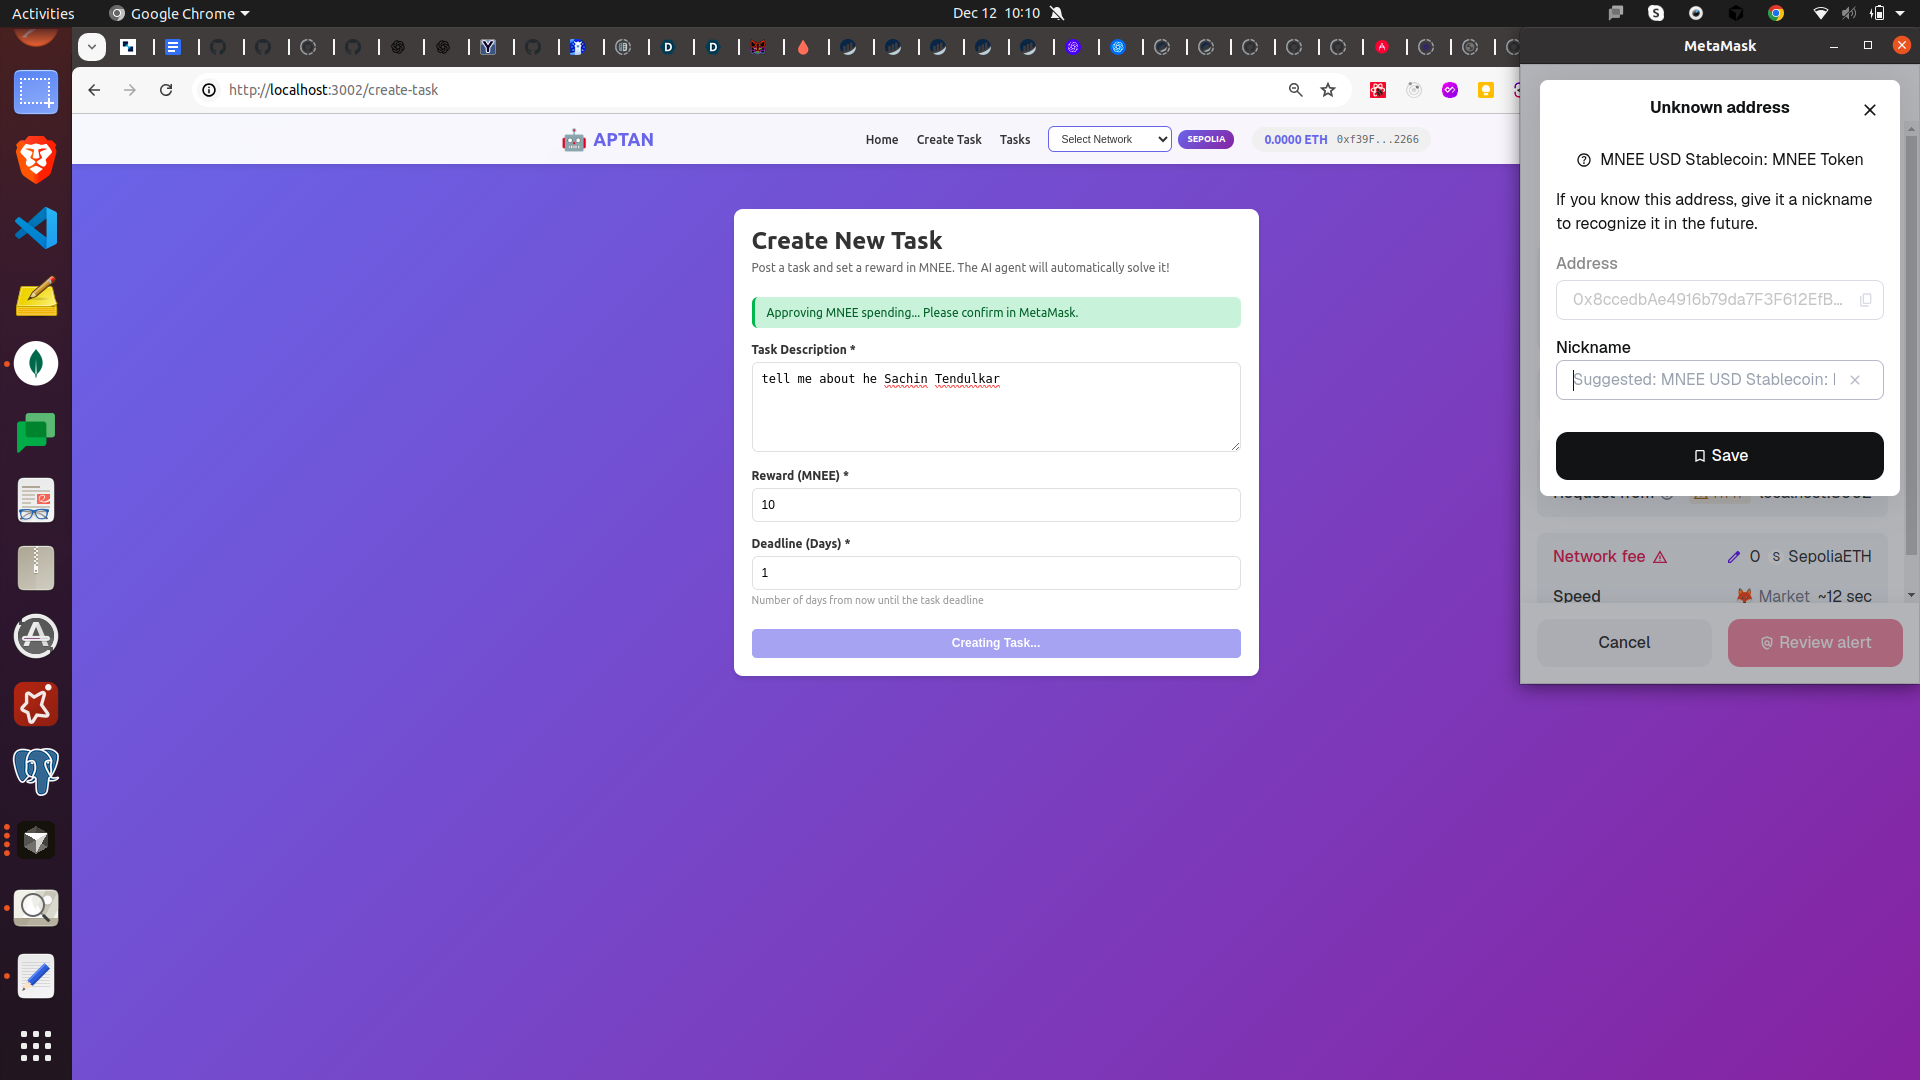
Task: Click the Review alert button
Action: [1814, 643]
